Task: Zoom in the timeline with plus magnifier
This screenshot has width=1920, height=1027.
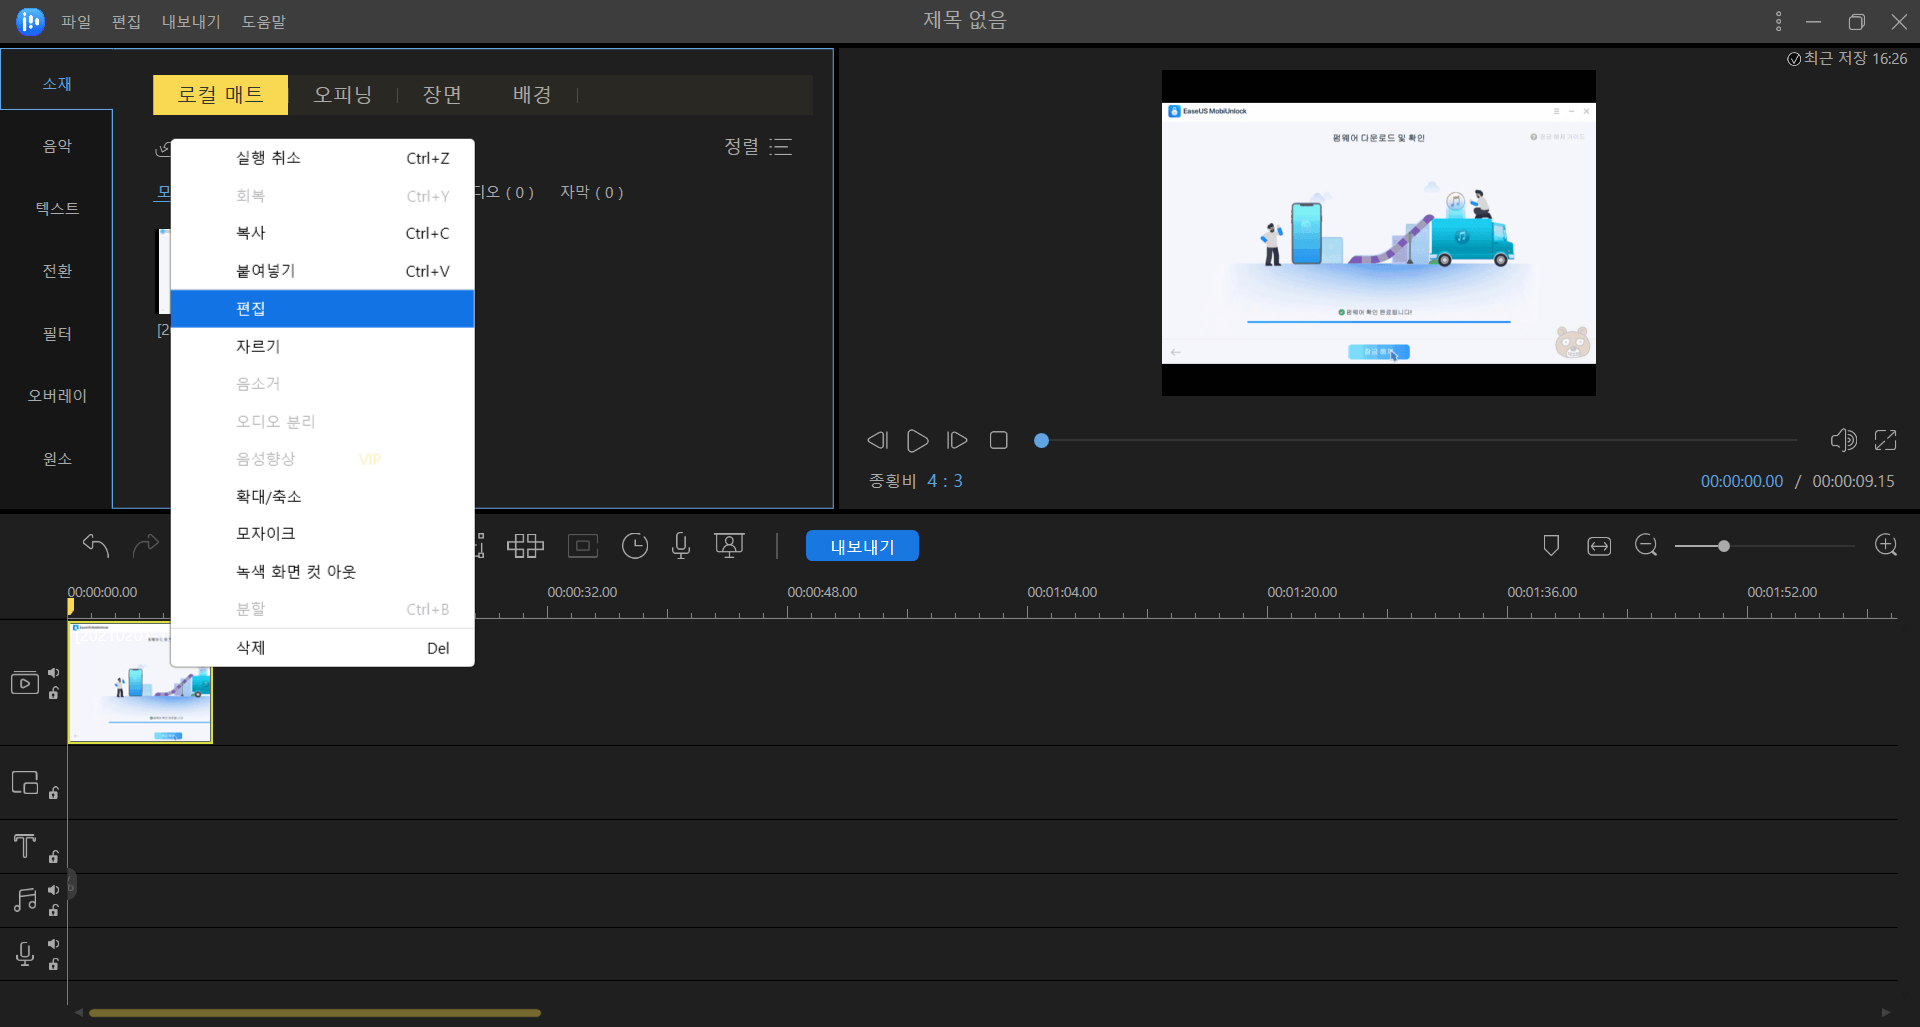Action: (1885, 546)
